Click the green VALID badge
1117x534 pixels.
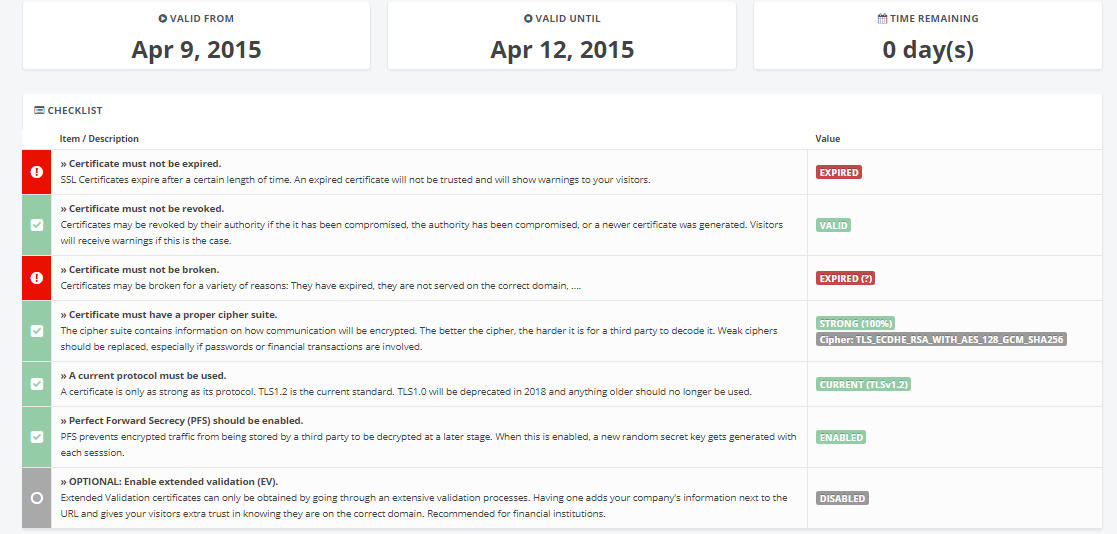pyautogui.click(x=833, y=225)
